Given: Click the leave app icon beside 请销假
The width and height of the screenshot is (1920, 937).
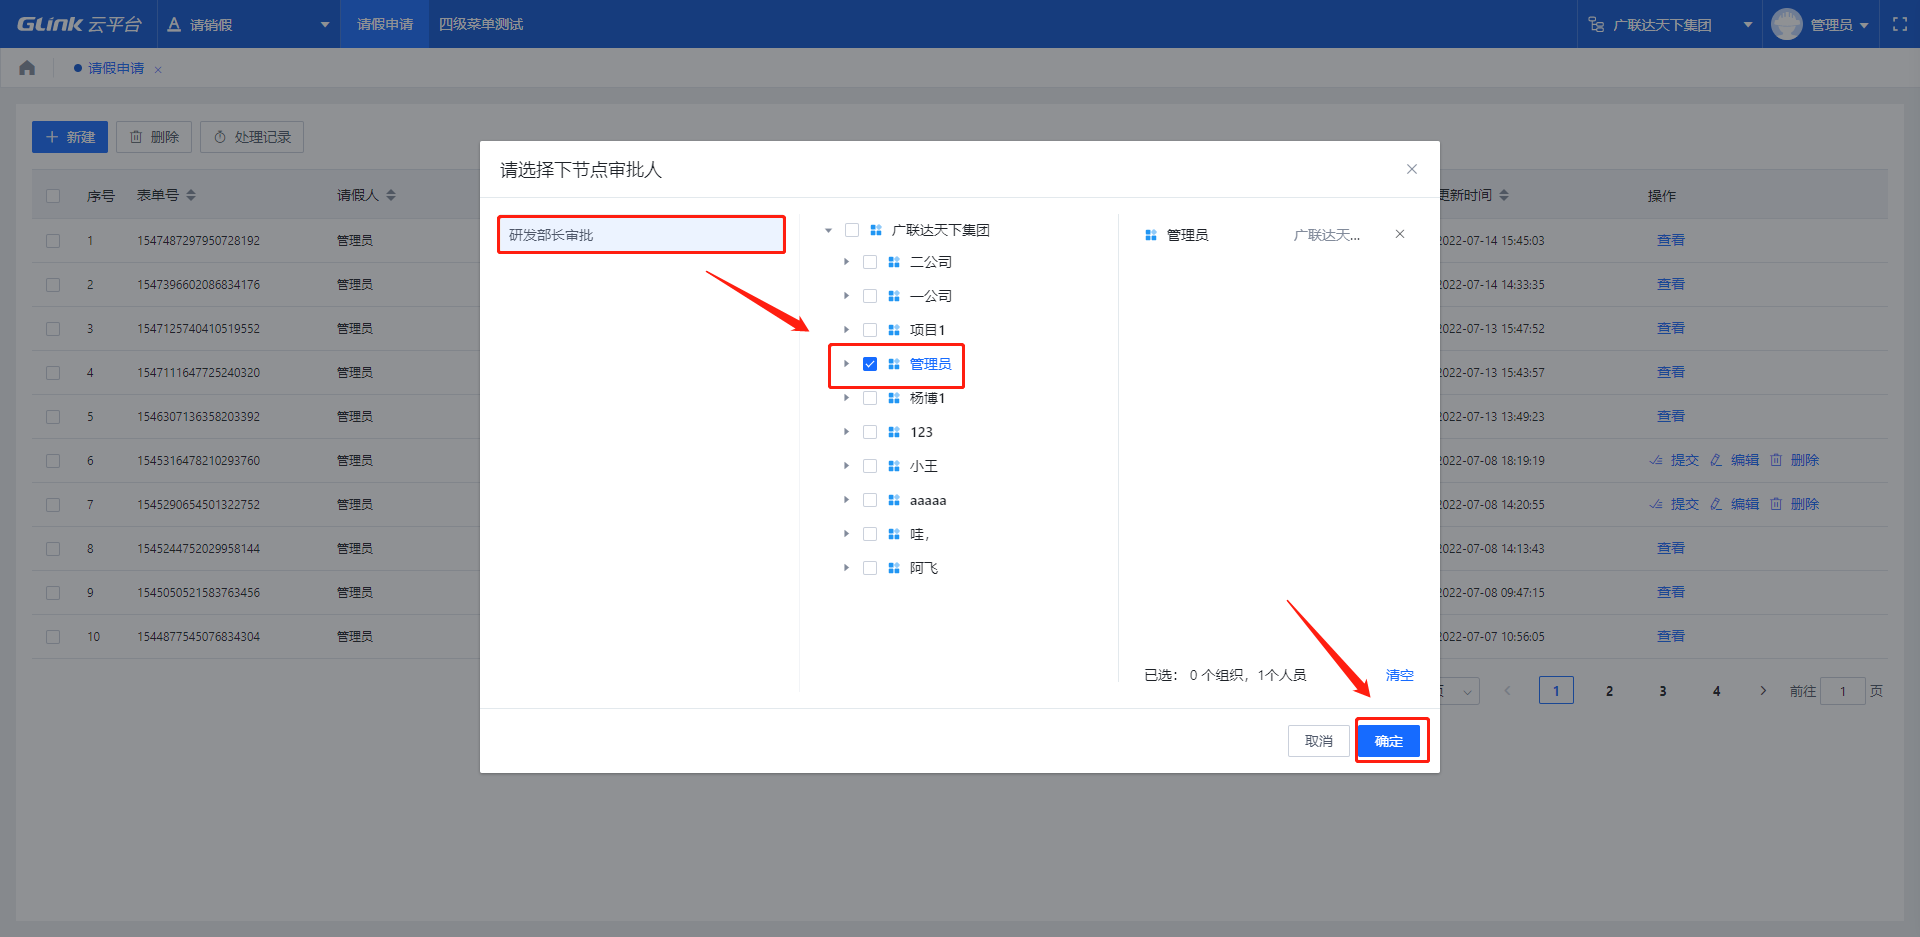Looking at the screenshot, I should point(174,24).
